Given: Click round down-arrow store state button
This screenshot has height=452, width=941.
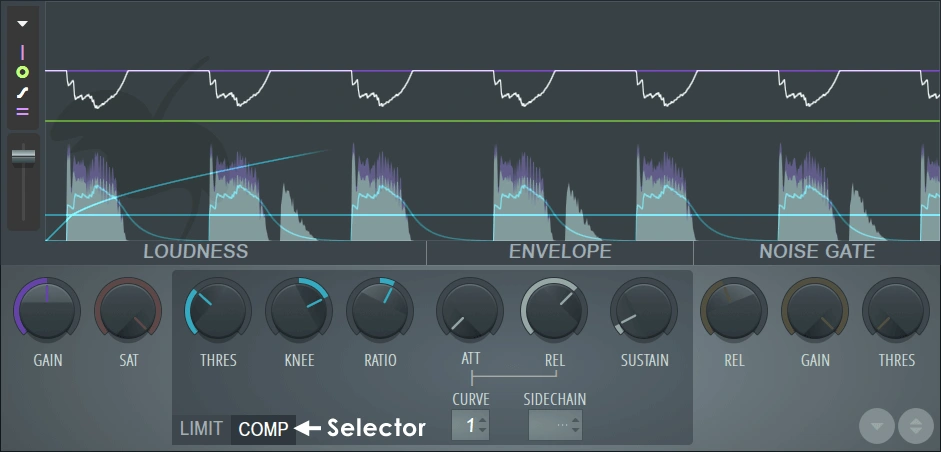Looking at the screenshot, I should pos(877,426).
